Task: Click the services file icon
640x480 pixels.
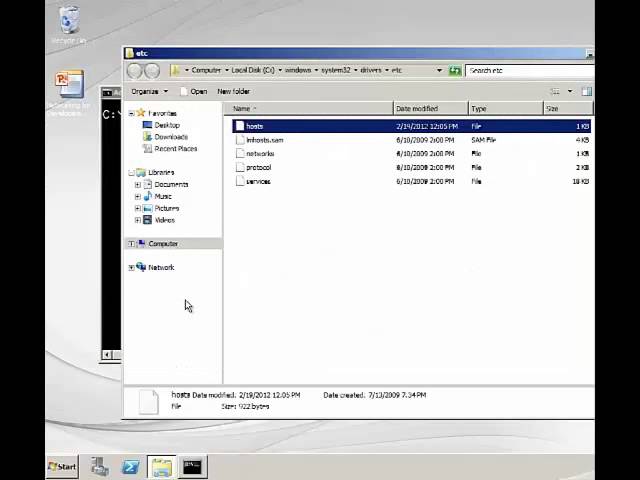Action: tap(240, 181)
